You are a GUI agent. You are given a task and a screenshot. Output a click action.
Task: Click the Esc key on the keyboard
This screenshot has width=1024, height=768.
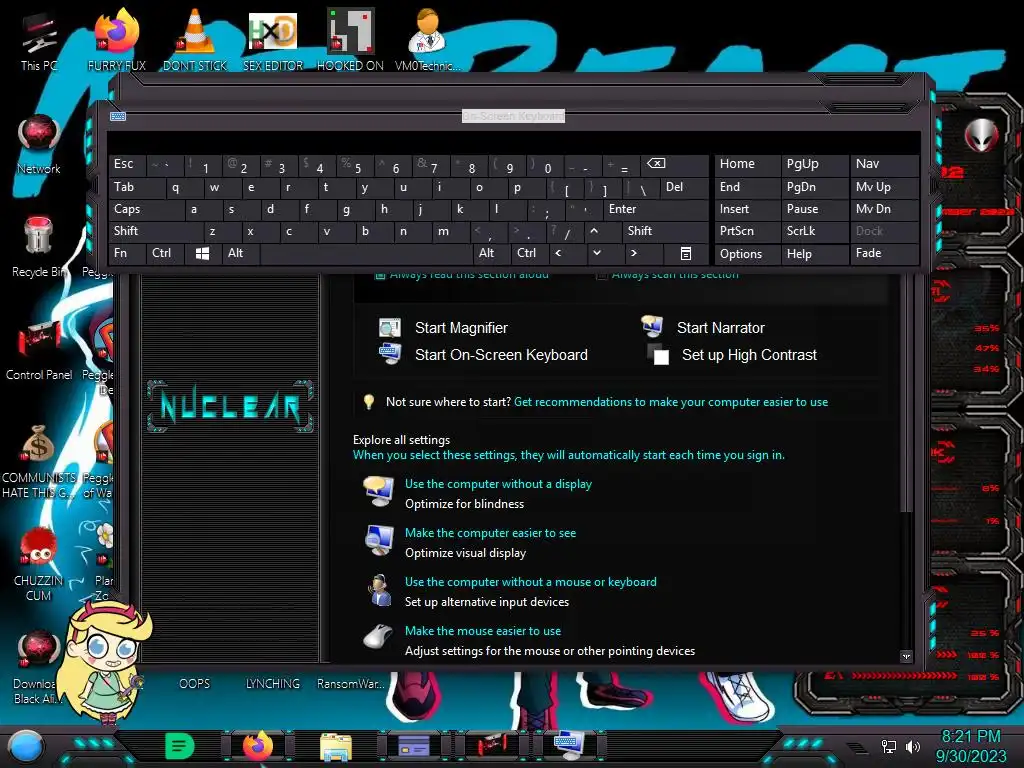(127, 164)
